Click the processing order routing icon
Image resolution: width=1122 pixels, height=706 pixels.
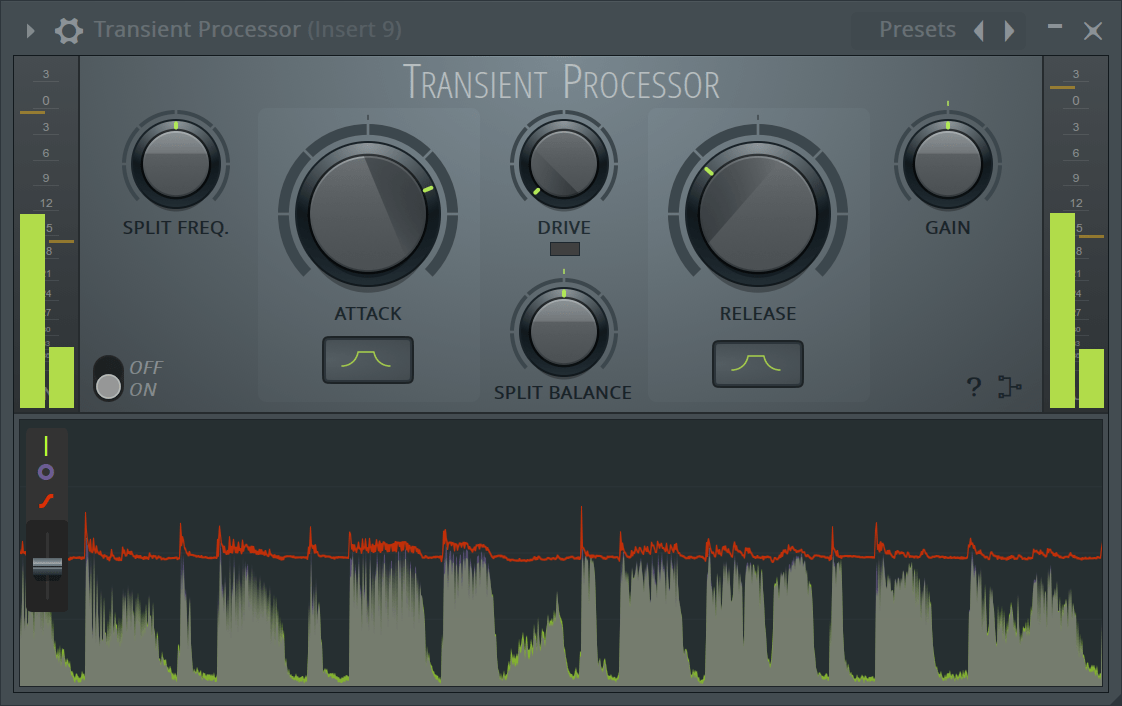pos(1010,387)
